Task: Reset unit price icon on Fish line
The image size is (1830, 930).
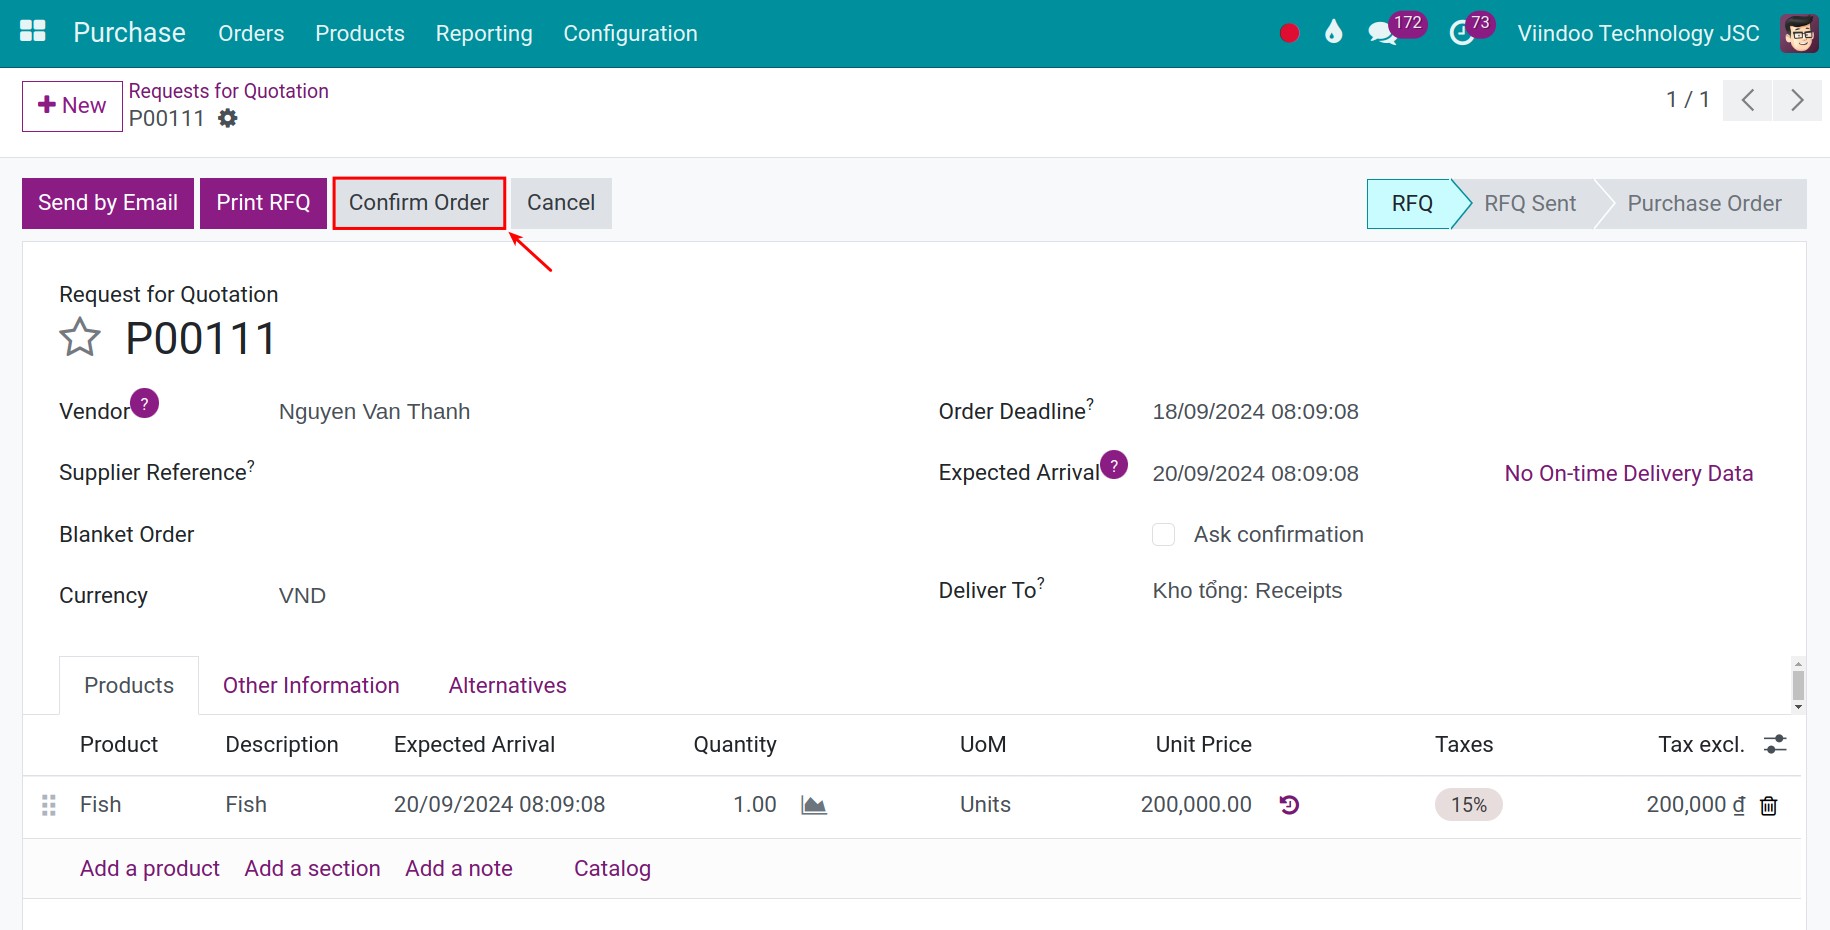Action: point(1289,805)
